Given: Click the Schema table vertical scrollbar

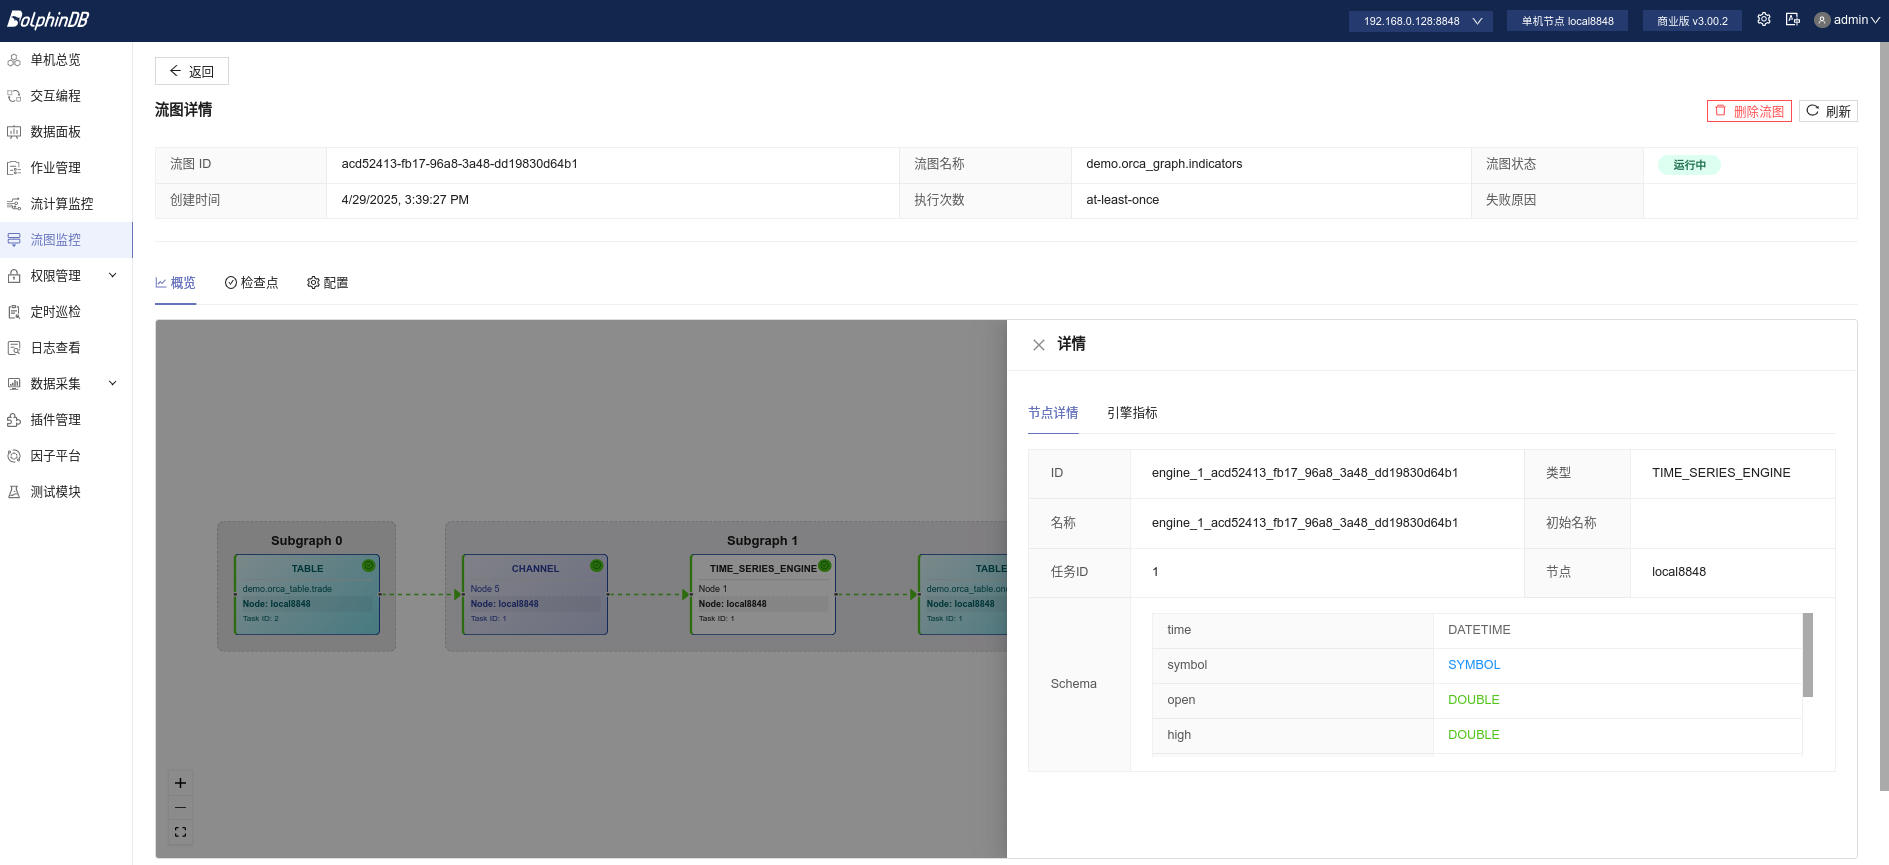Looking at the screenshot, I should (1807, 655).
